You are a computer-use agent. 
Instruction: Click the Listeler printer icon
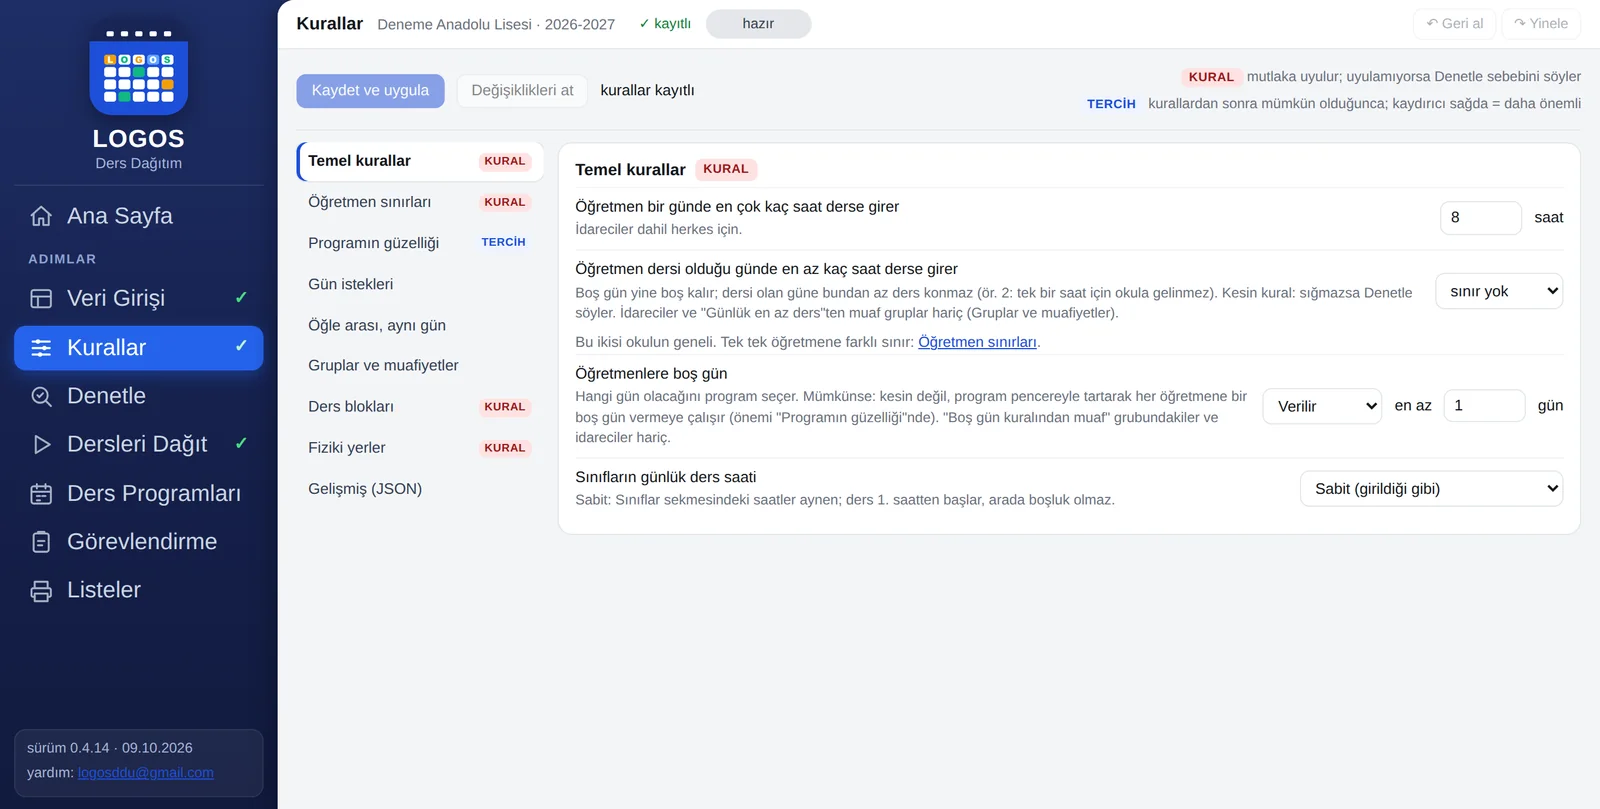pyautogui.click(x=41, y=590)
